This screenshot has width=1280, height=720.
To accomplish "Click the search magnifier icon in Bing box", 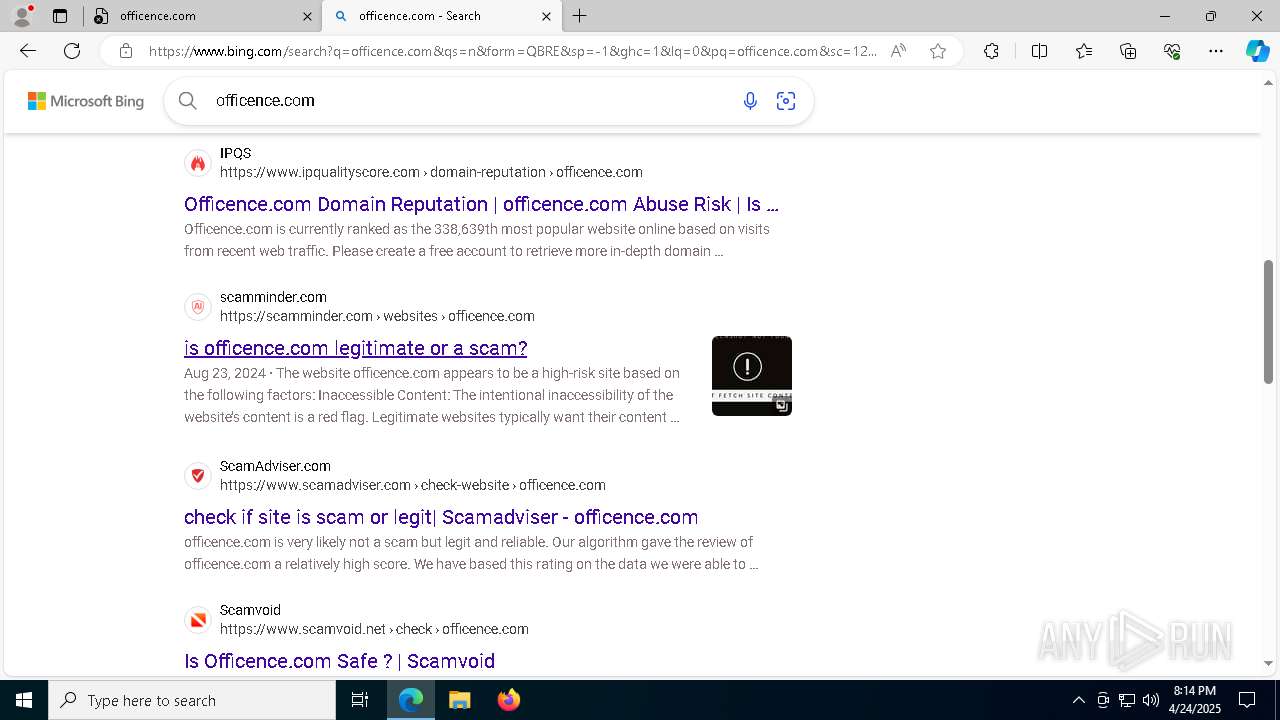I will point(187,100).
